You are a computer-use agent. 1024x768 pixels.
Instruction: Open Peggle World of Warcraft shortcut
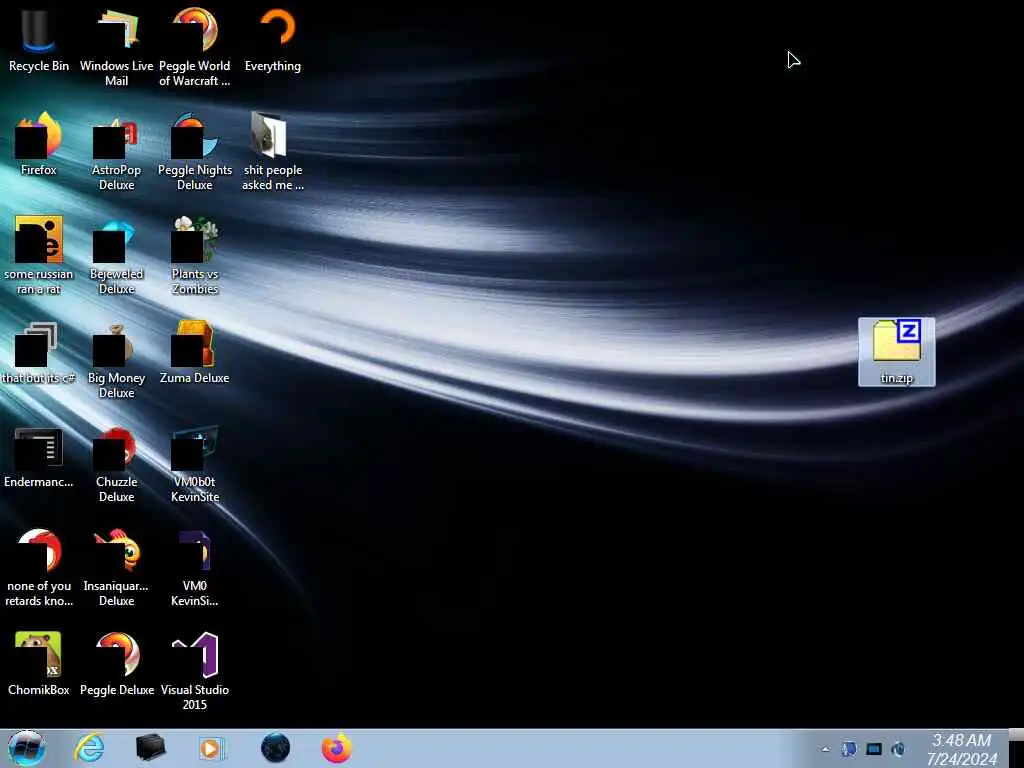coord(195,47)
